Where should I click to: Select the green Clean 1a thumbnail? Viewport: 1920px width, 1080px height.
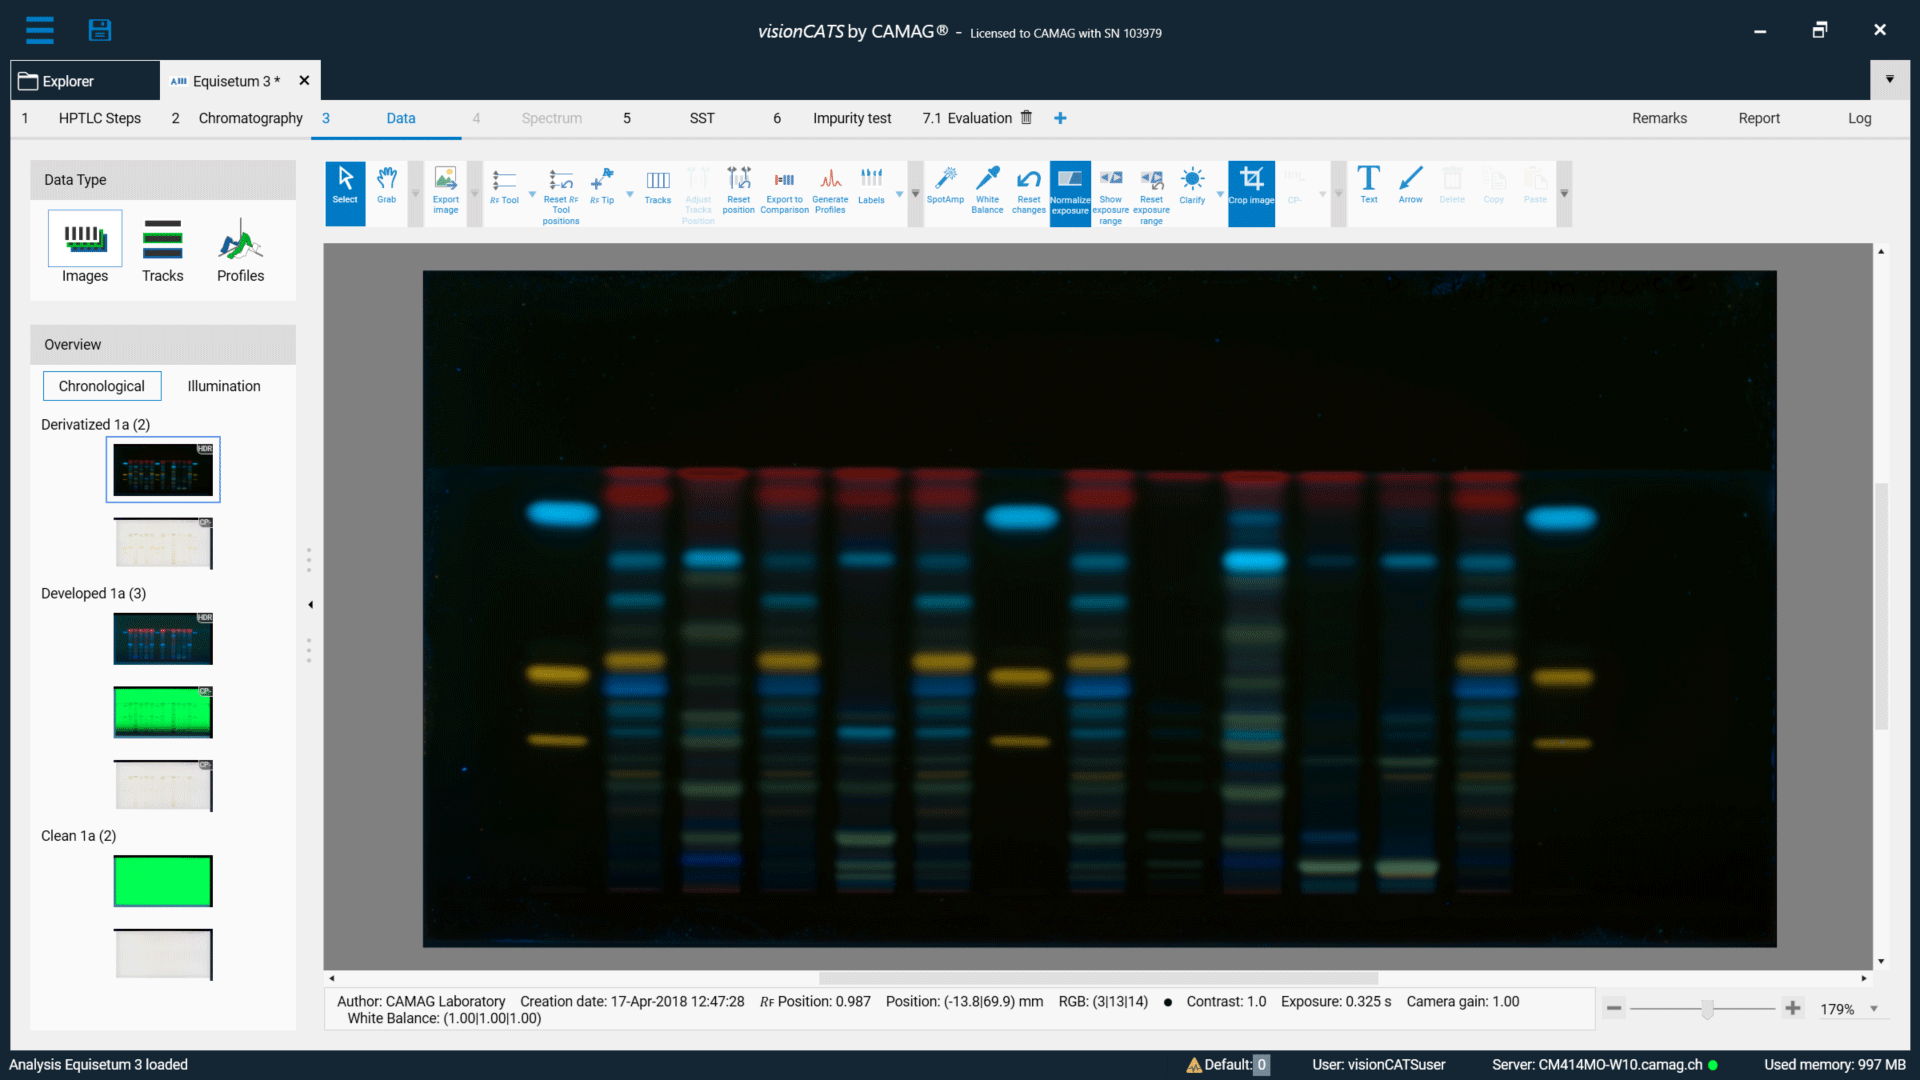pyautogui.click(x=163, y=881)
